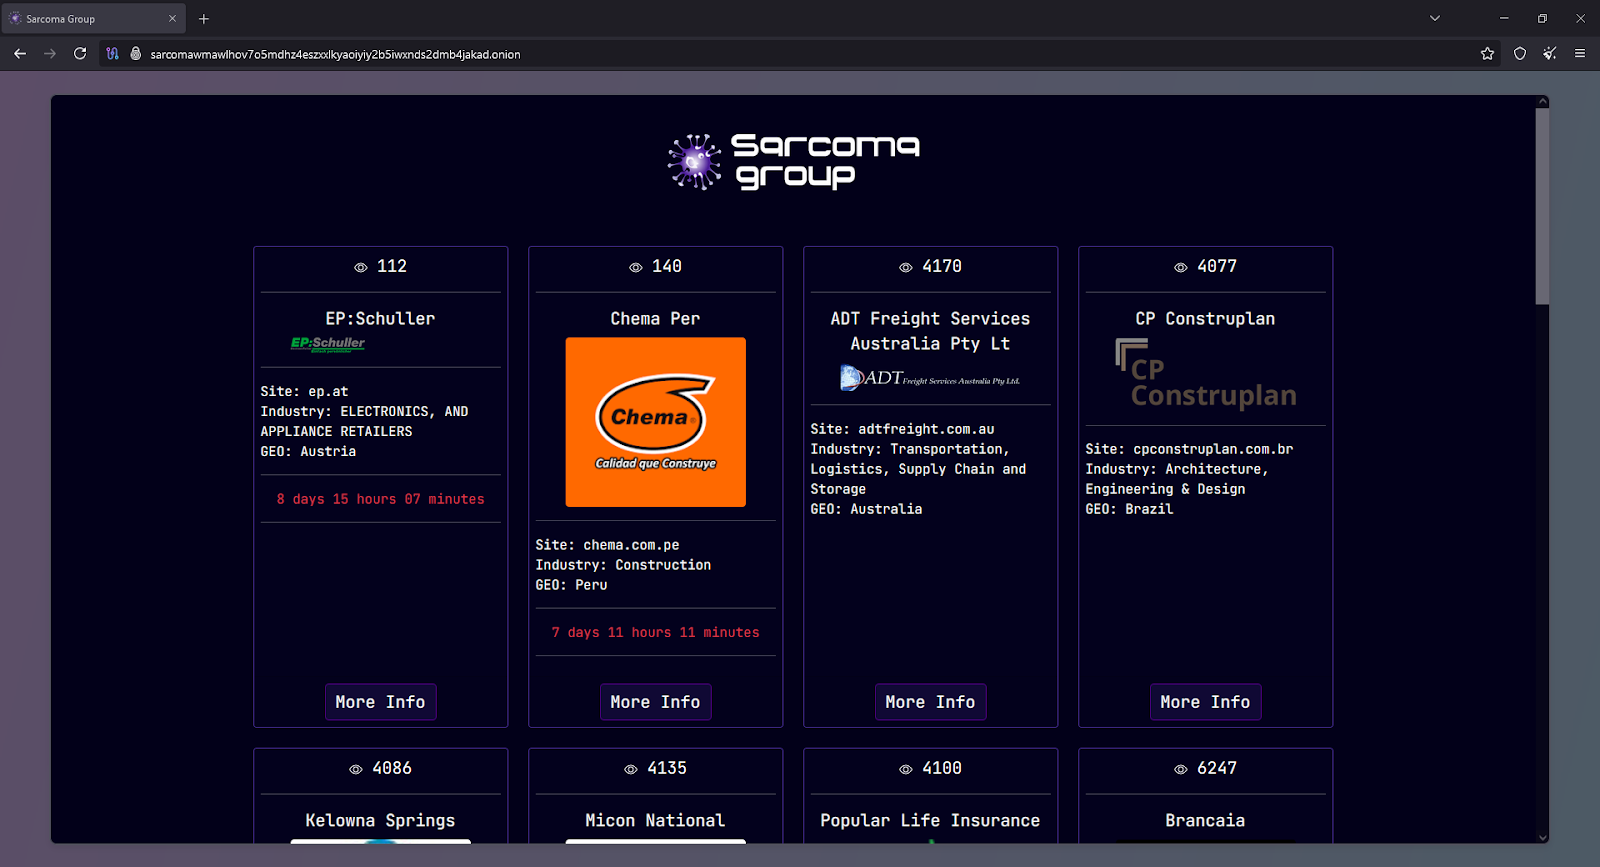Open the browser hamburger menu
The width and height of the screenshot is (1600, 867).
tap(1580, 54)
